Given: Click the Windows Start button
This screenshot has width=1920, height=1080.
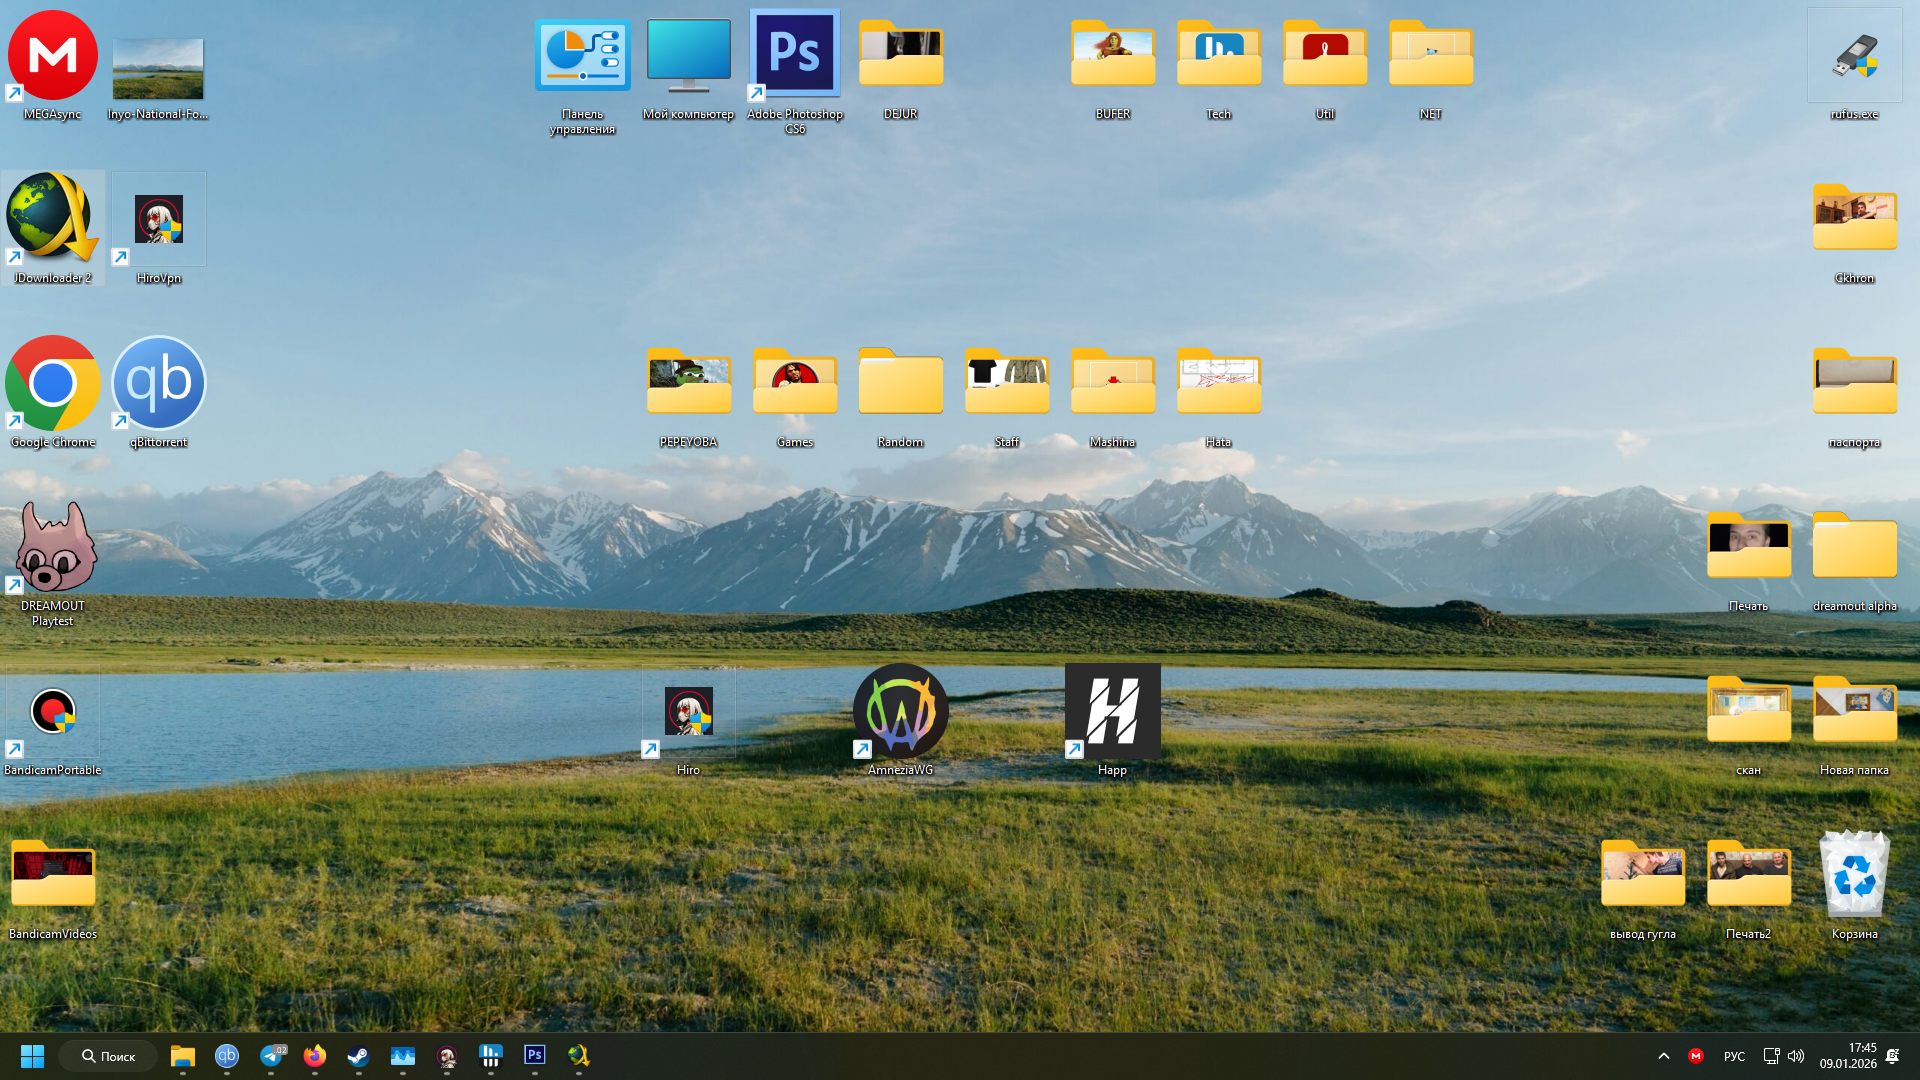Looking at the screenshot, I should click(x=32, y=1056).
